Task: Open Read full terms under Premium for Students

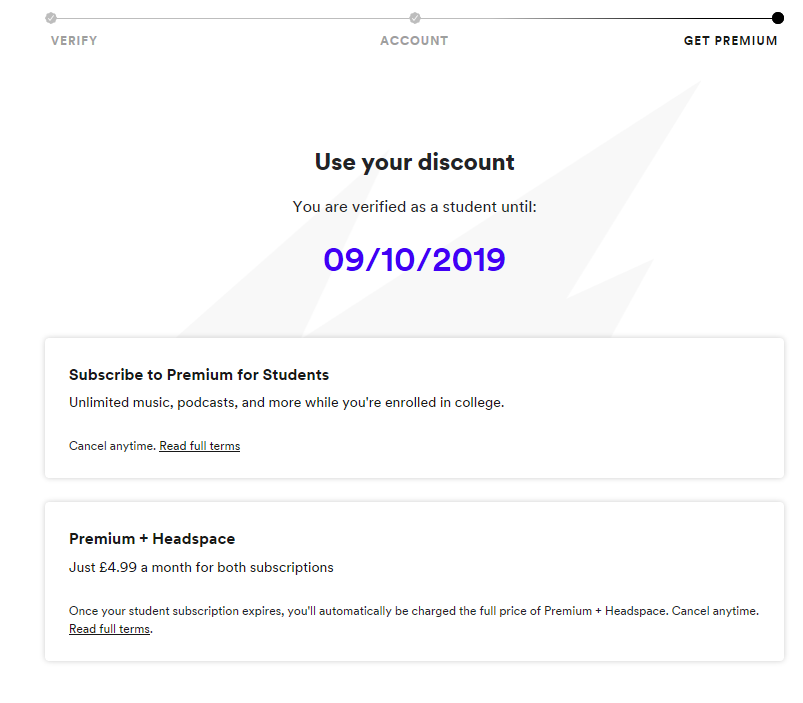Action: (x=200, y=446)
